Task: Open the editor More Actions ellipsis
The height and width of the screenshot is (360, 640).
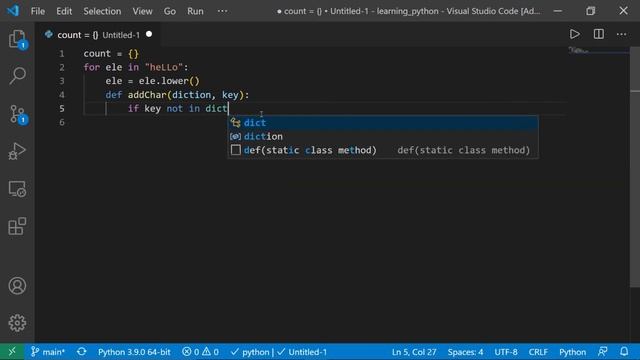Action: click(621, 34)
